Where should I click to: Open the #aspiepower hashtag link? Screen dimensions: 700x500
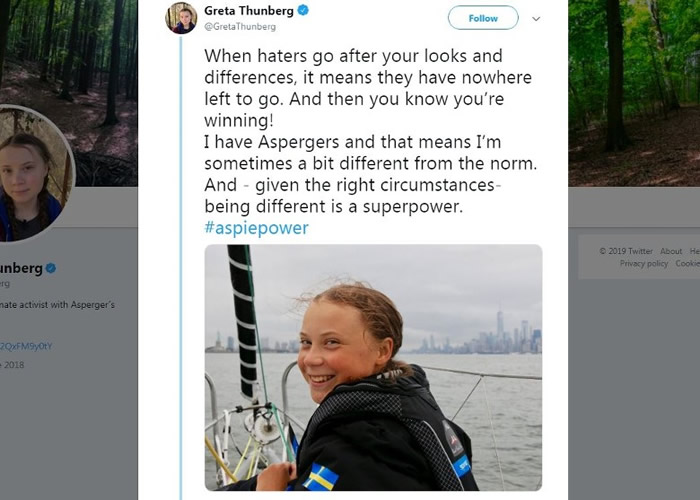click(x=256, y=228)
